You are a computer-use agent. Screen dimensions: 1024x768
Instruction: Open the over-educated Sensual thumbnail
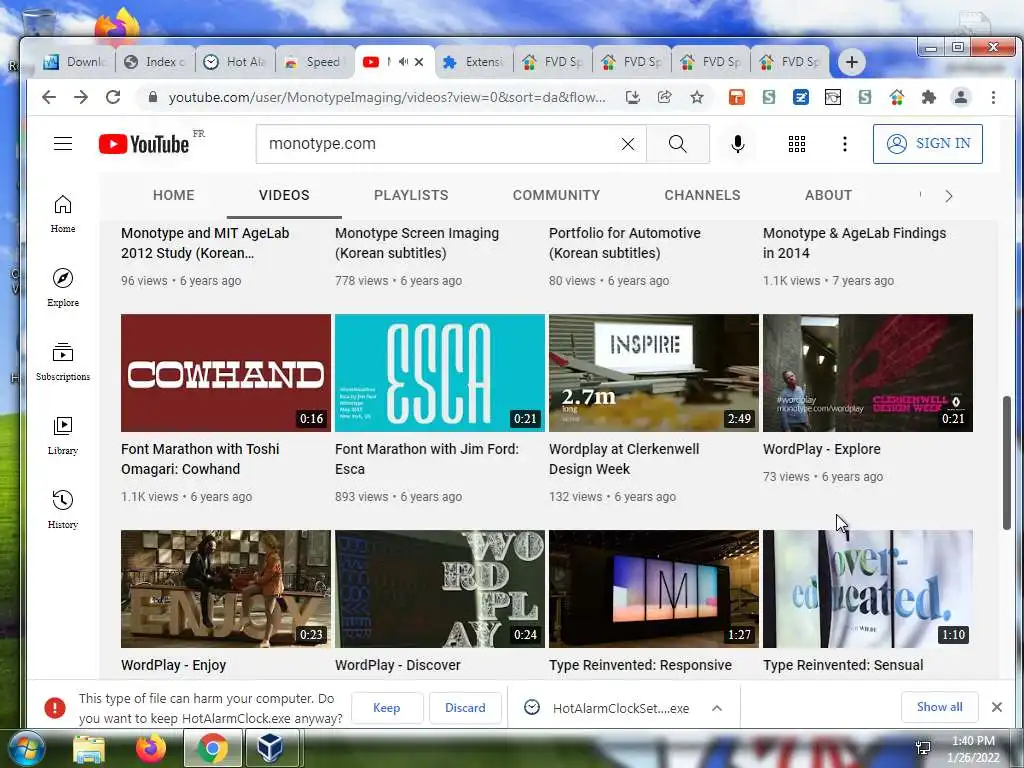point(868,588)
